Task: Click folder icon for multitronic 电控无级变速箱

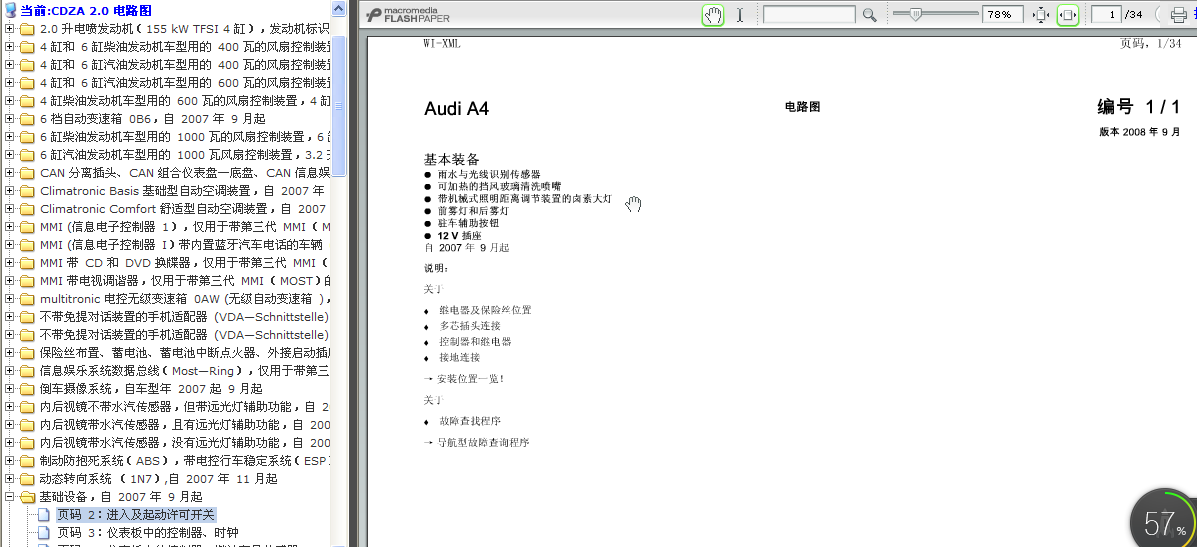Action: coord(27,299)
